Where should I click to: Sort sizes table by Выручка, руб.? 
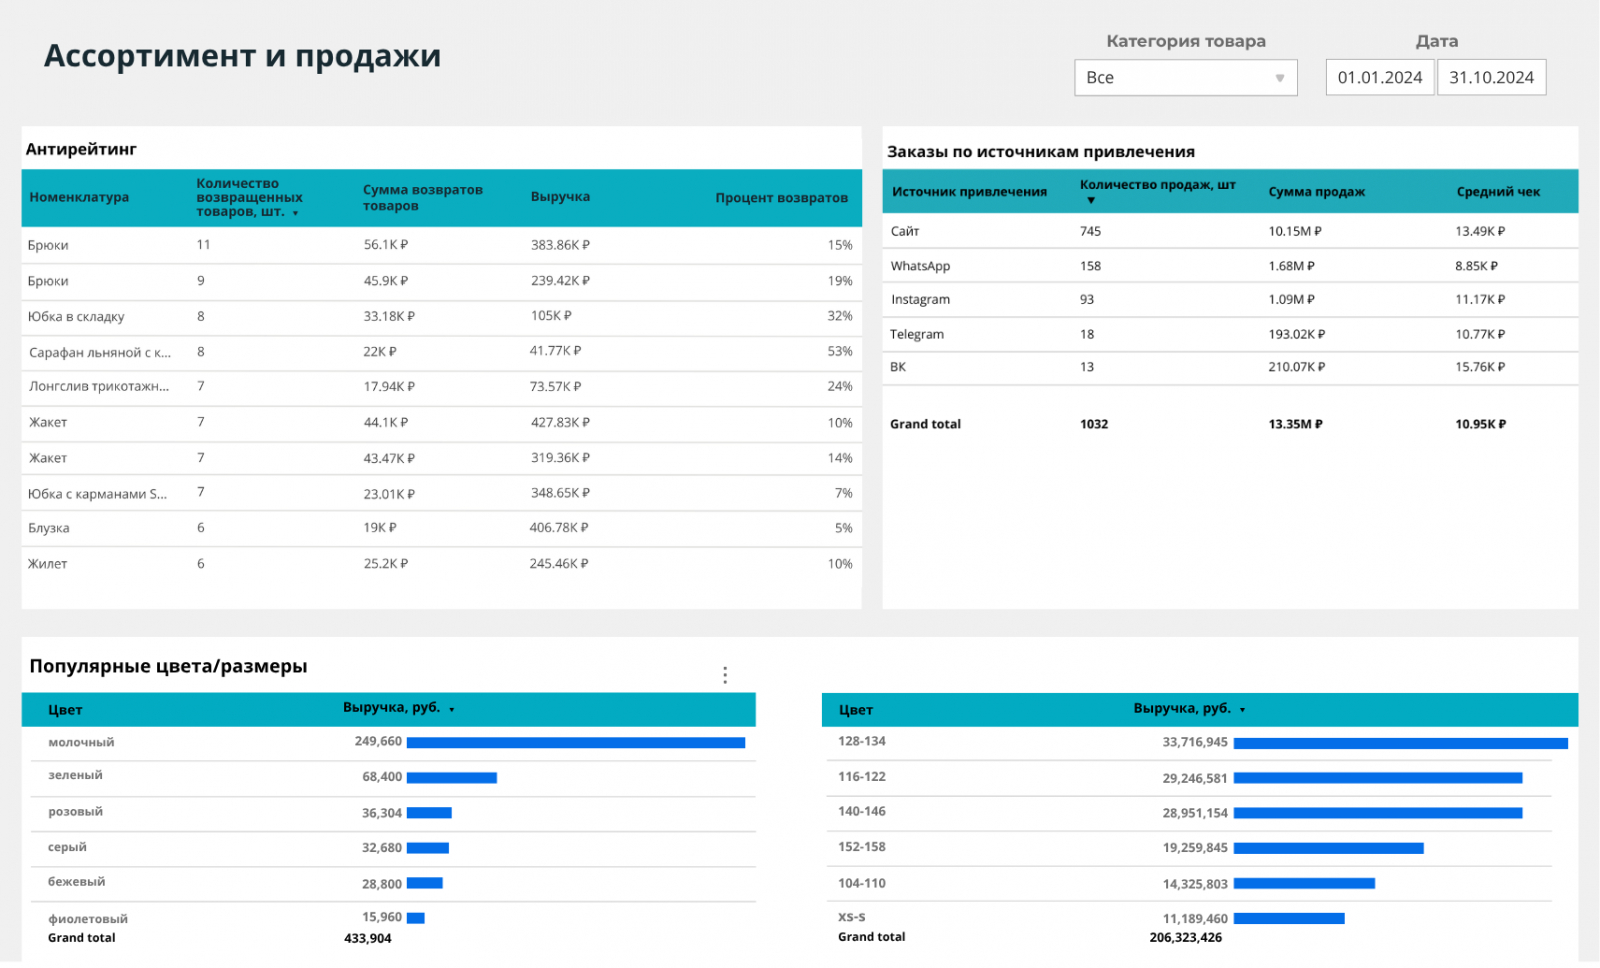(x=1189, y=710)
